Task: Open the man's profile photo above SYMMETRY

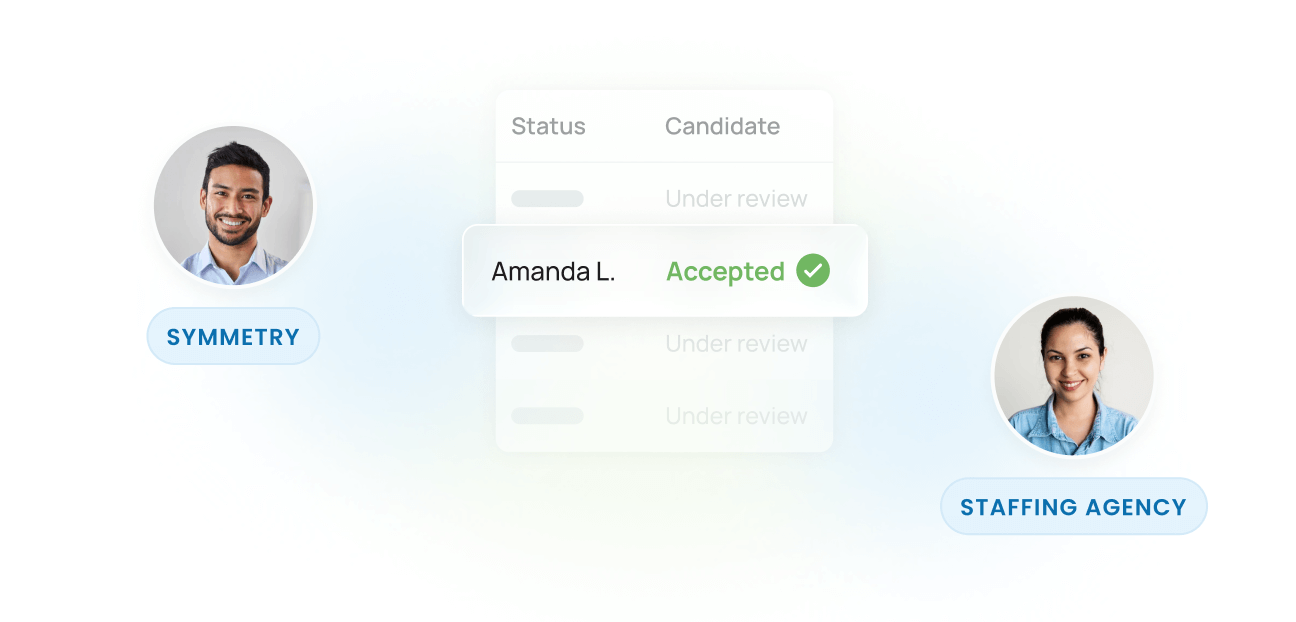Action: click(234, 206)
